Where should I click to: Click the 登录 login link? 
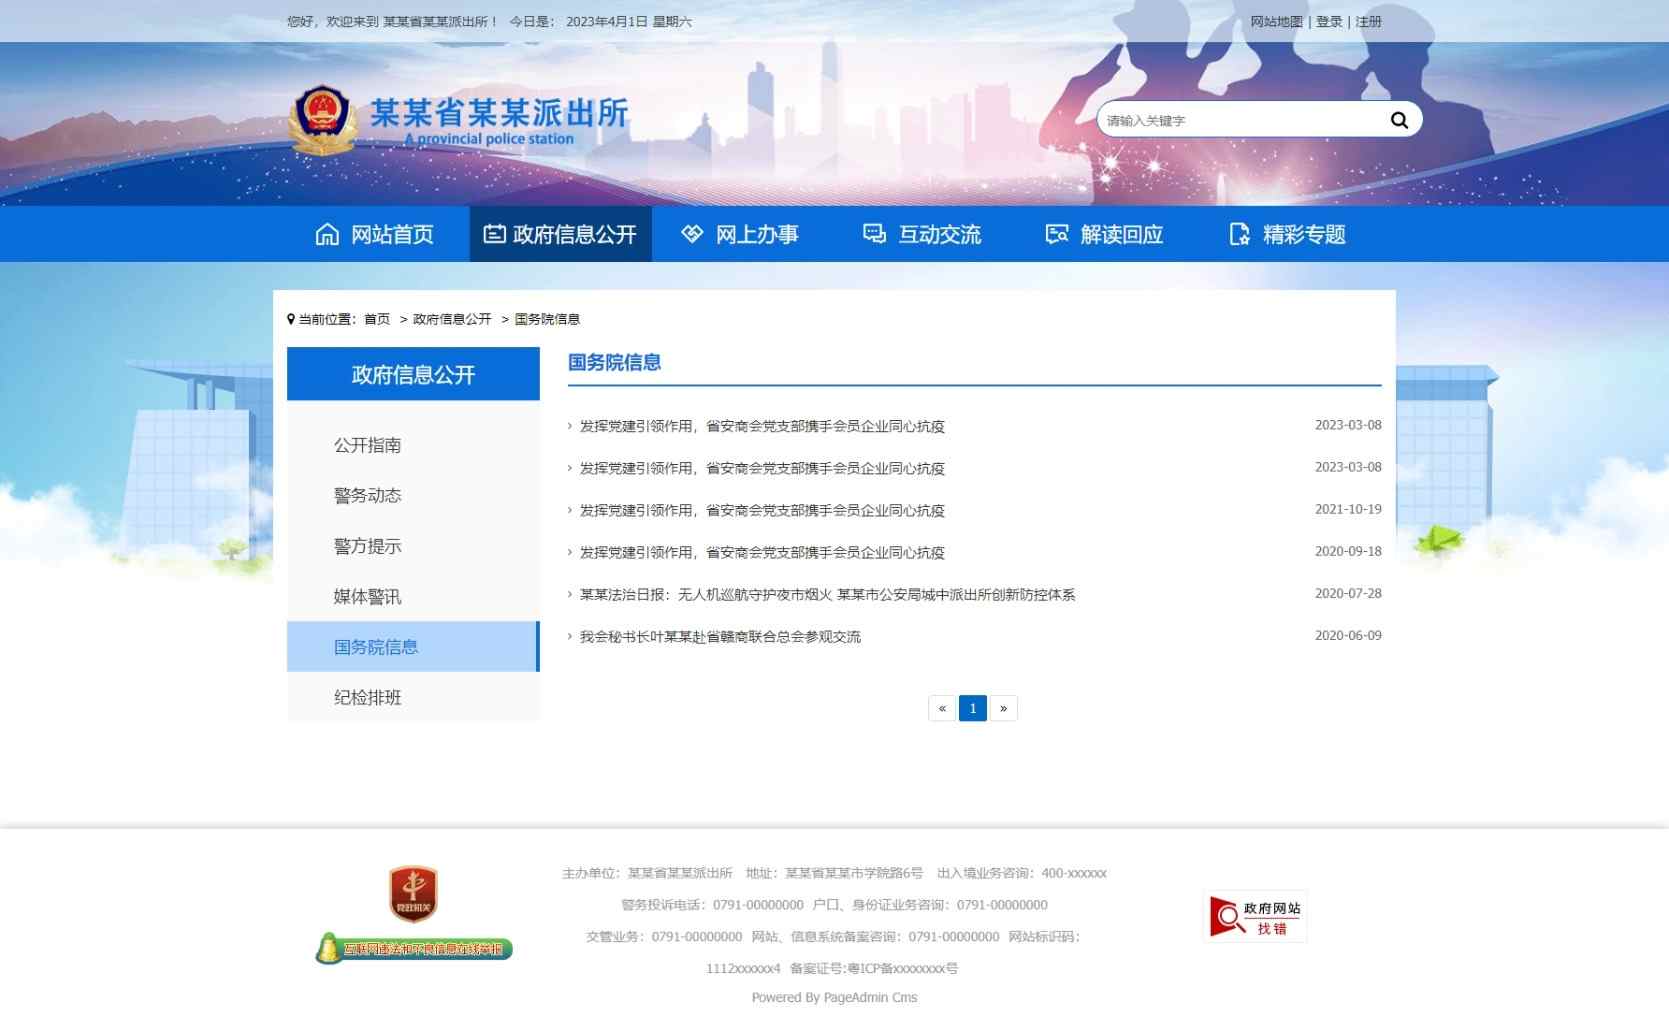pos(1328,21)
